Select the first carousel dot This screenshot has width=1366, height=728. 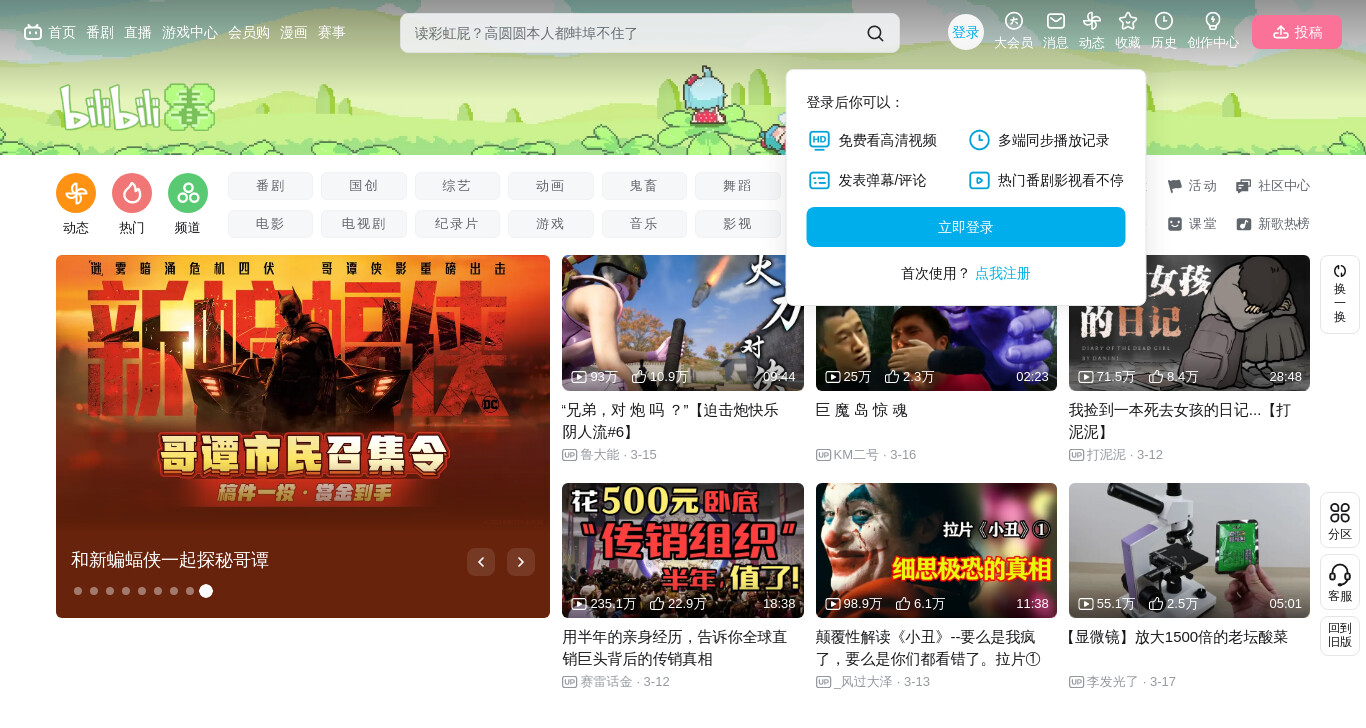coord(78,591)
